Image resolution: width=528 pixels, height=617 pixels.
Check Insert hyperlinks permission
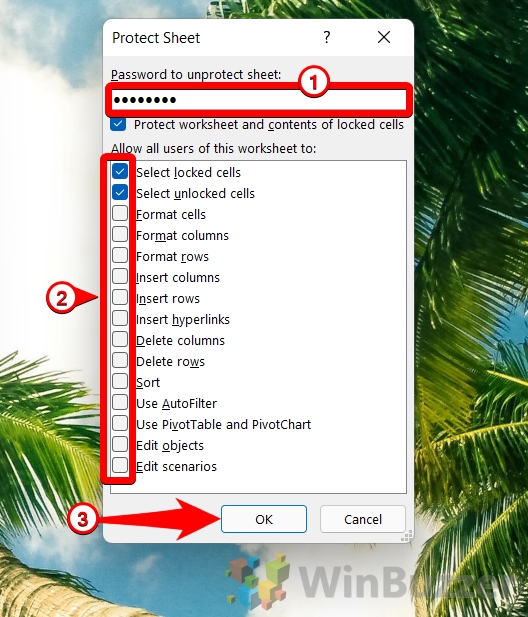120,319
